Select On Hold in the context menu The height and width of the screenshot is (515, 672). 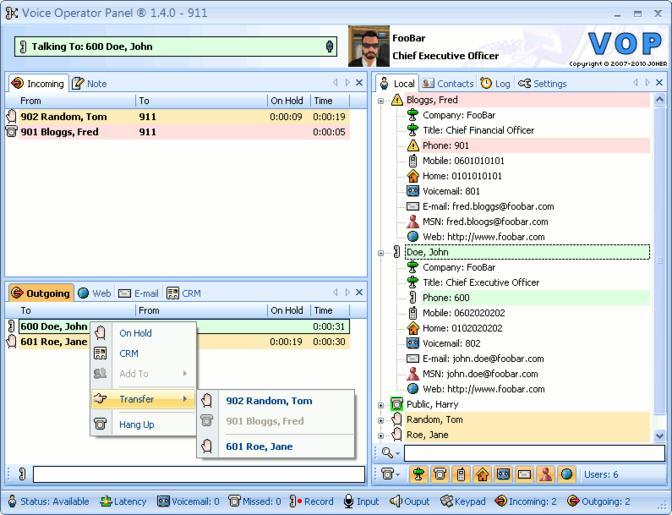[135, 333]
